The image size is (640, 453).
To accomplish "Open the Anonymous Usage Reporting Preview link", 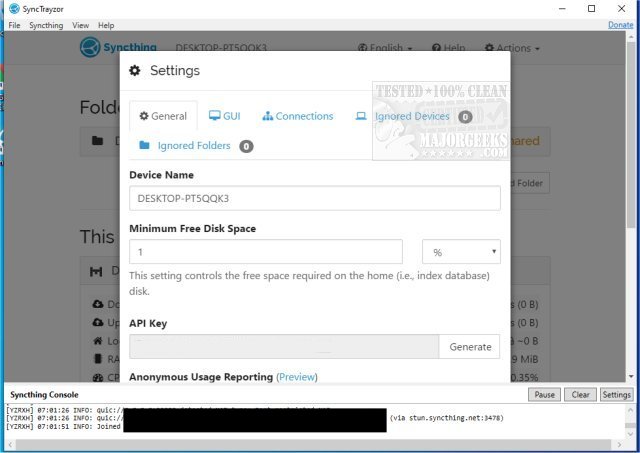I will [297, 377].
